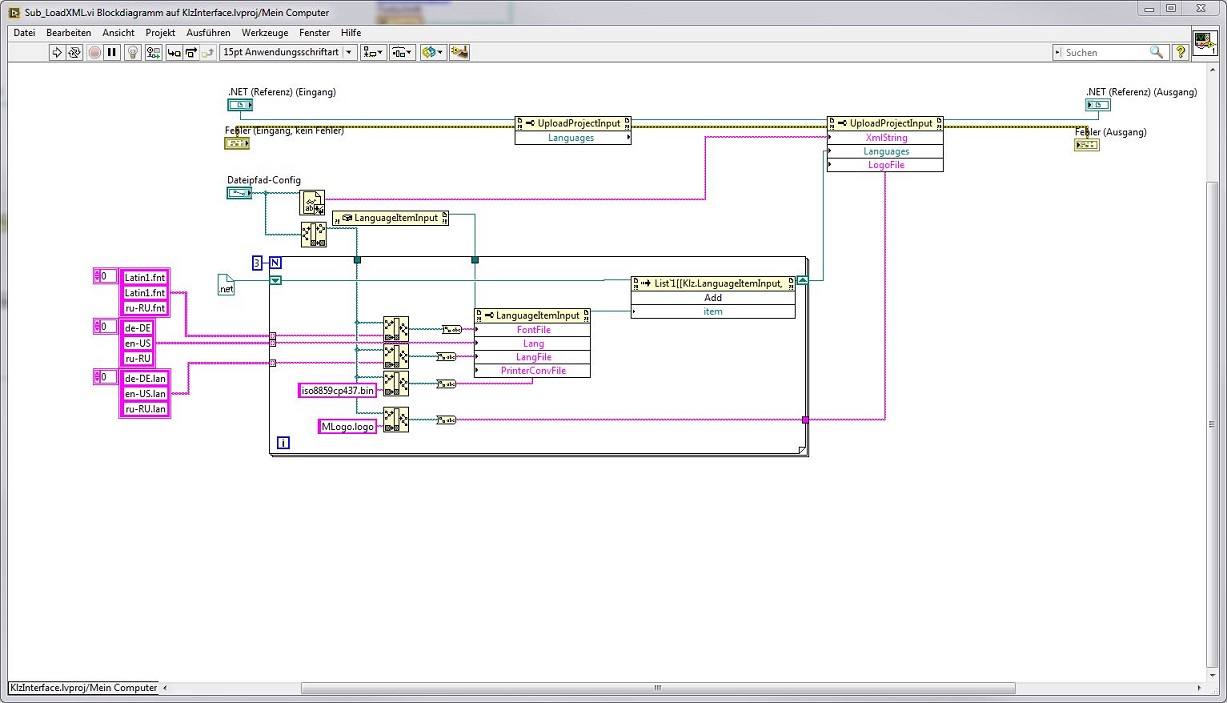Screen dimensions: 1227x703
Task: Open the Ausführen menu
Action: (x=208, y=33)
